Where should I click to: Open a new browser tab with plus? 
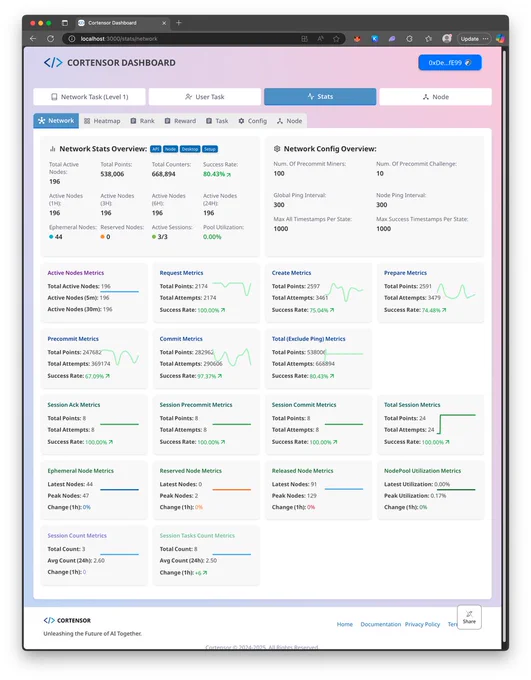tap(179, 23)
